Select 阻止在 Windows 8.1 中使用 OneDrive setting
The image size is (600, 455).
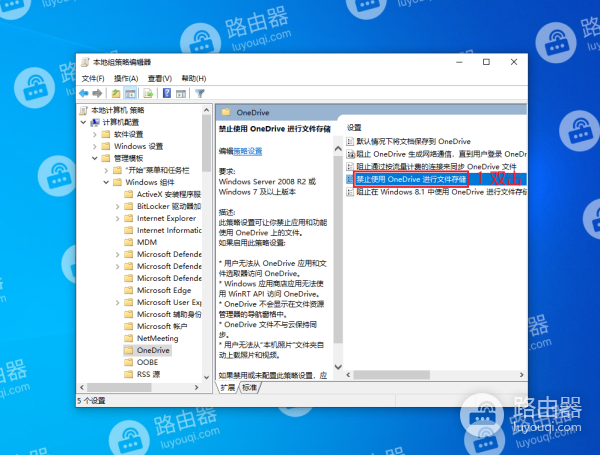click(441, 192)
